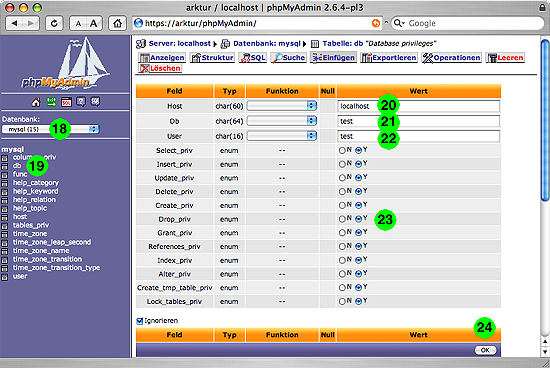Go to the Suche tab
Viewport: 550px width, 368px height.
(288, 58)
